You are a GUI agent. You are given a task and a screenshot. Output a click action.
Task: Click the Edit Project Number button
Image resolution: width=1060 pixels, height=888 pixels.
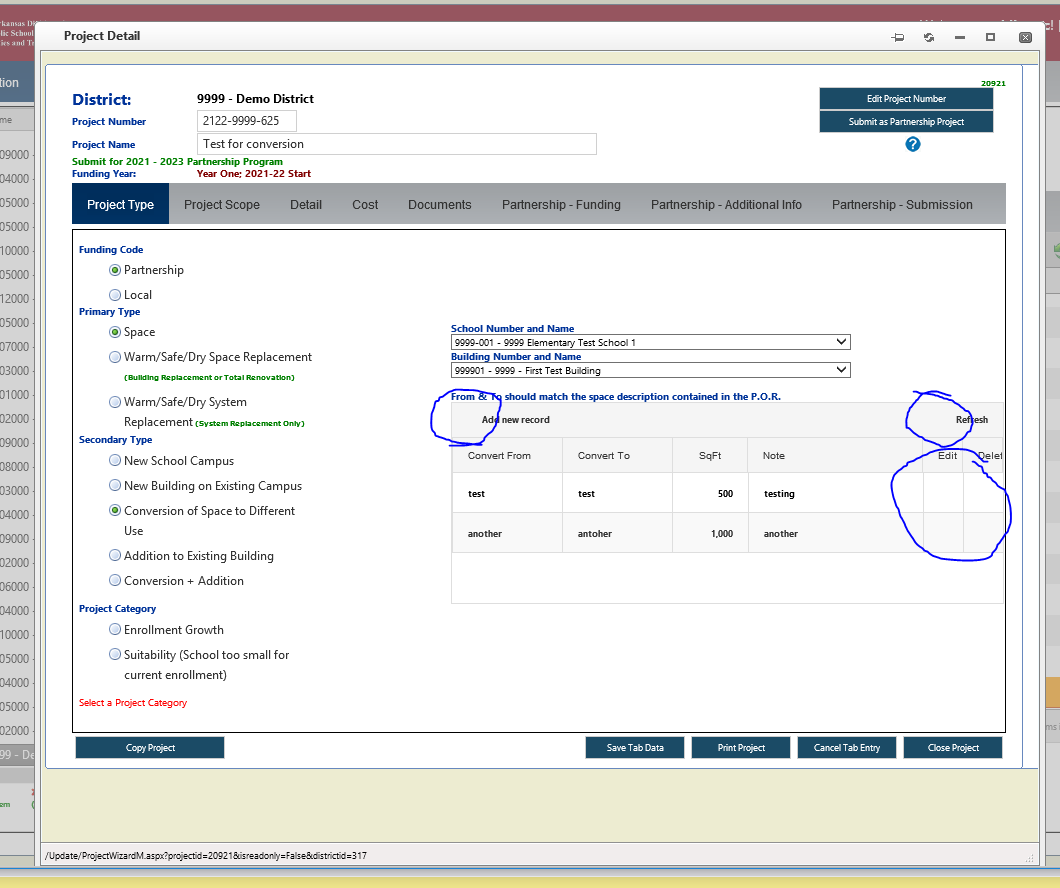pyautogui.click(x=906, y=99)
